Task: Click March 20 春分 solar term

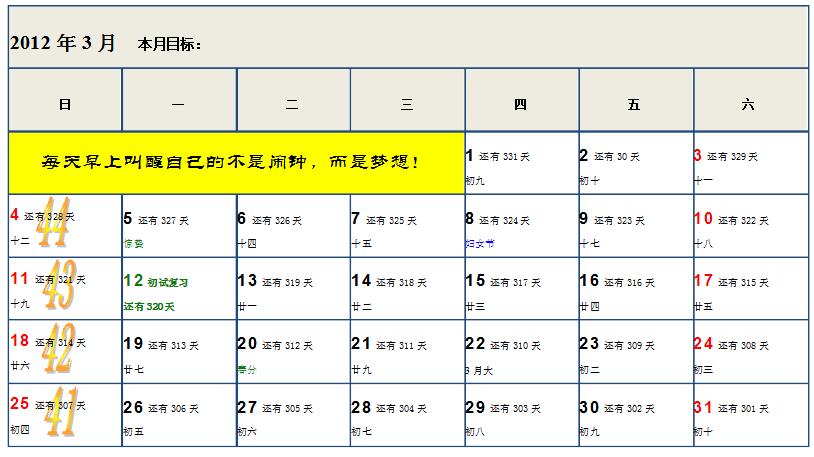Action: pyautogui.click(x=247, y=369)
